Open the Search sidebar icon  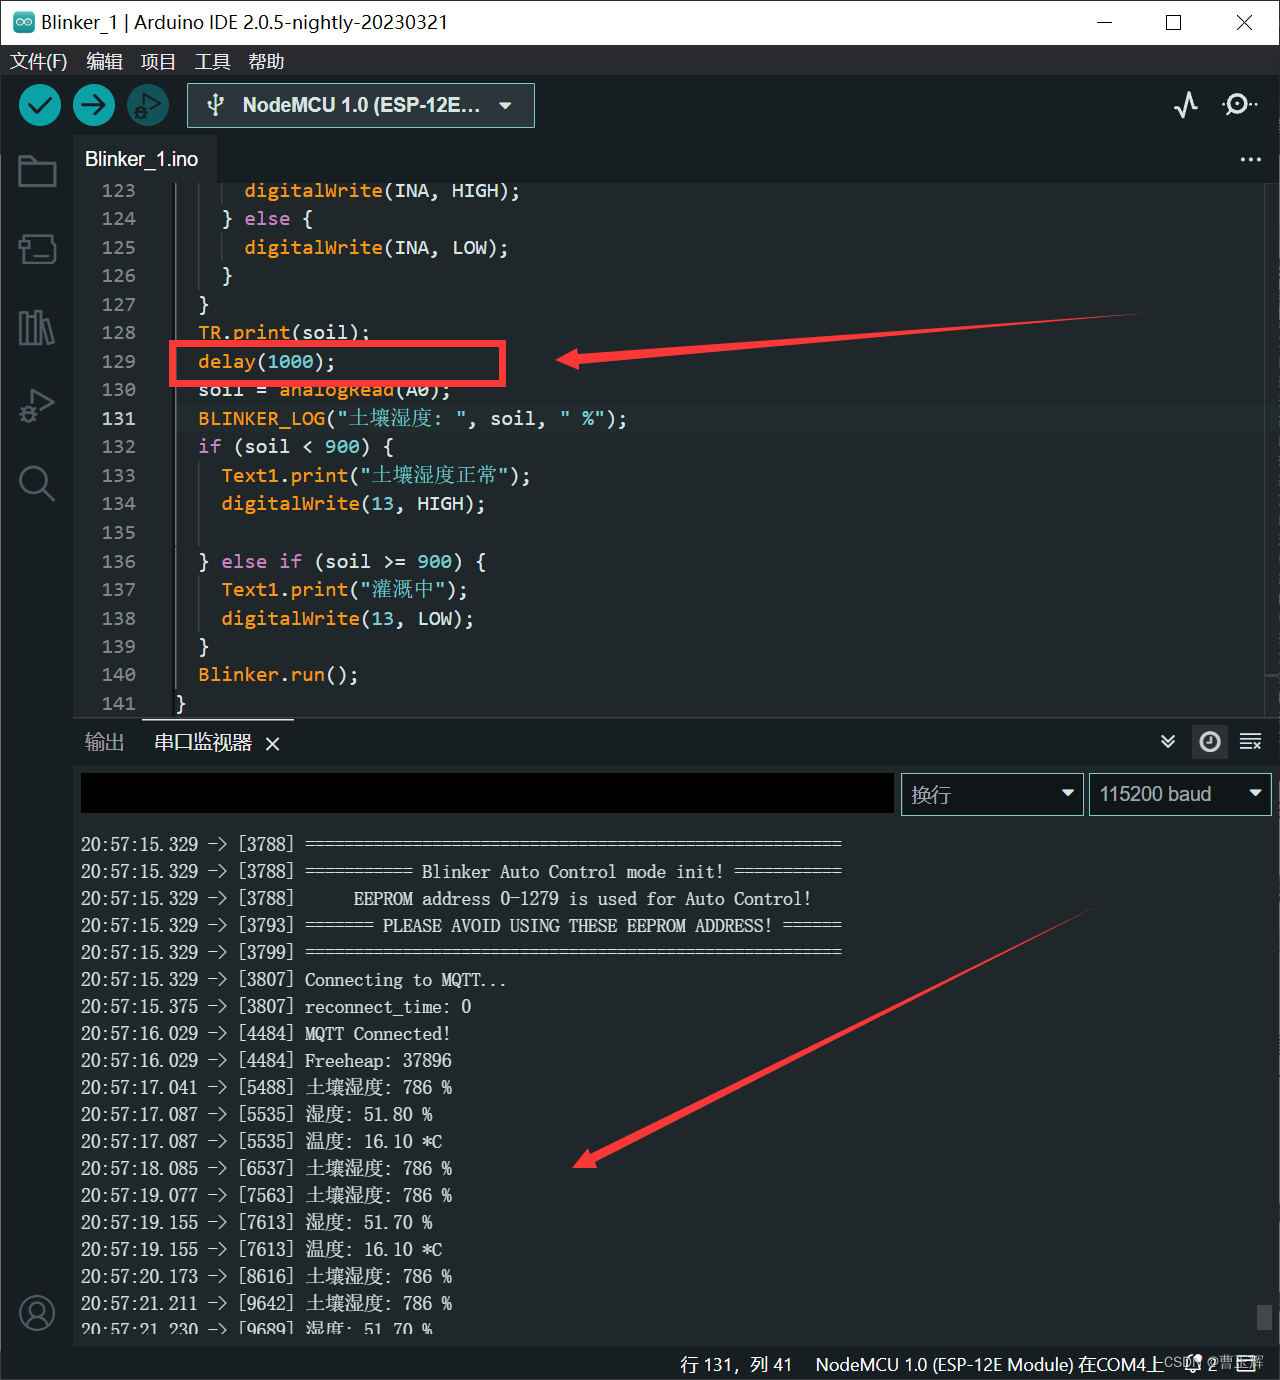pyautogui.click(x=37, y=483)
